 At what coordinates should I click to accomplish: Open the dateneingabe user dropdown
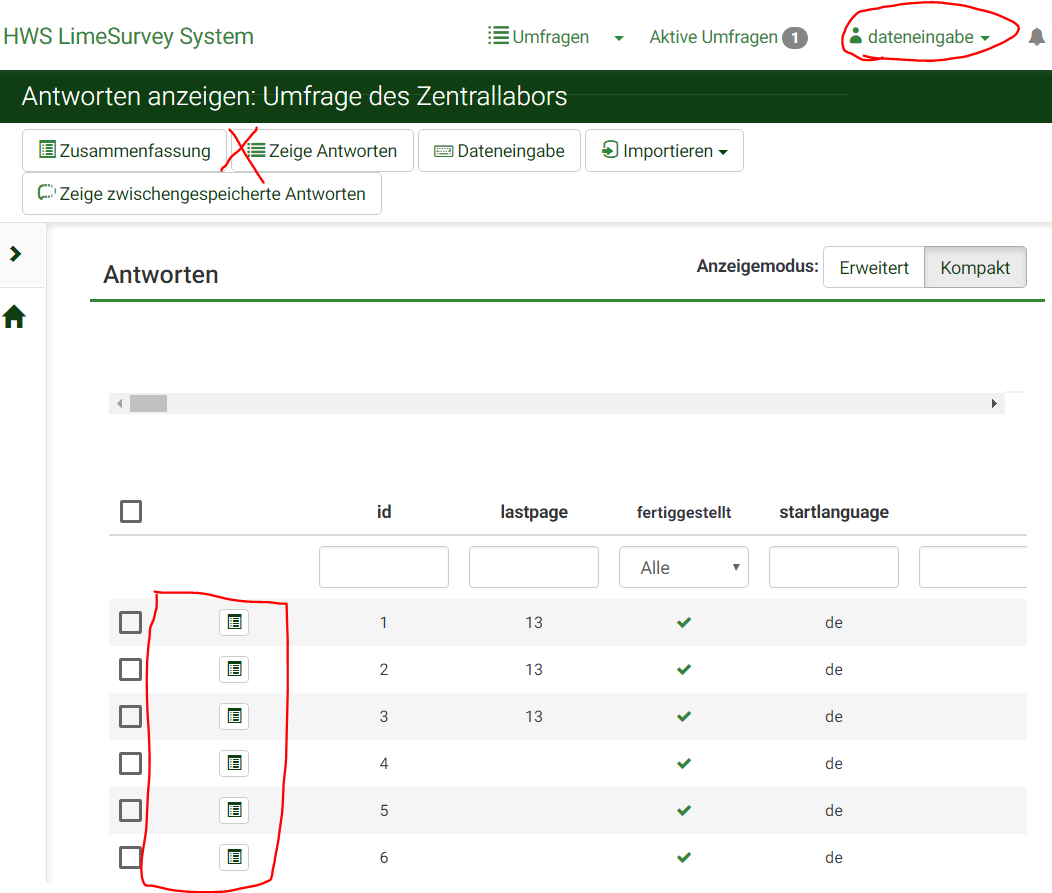click(x=919, y=37)
